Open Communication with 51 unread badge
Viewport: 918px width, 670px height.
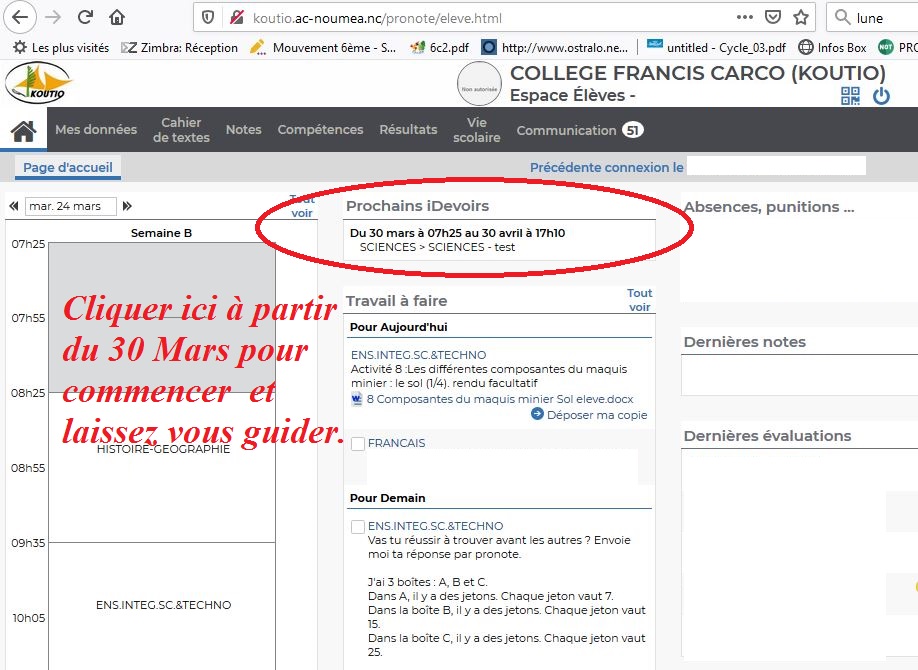(x=578, y=130)
